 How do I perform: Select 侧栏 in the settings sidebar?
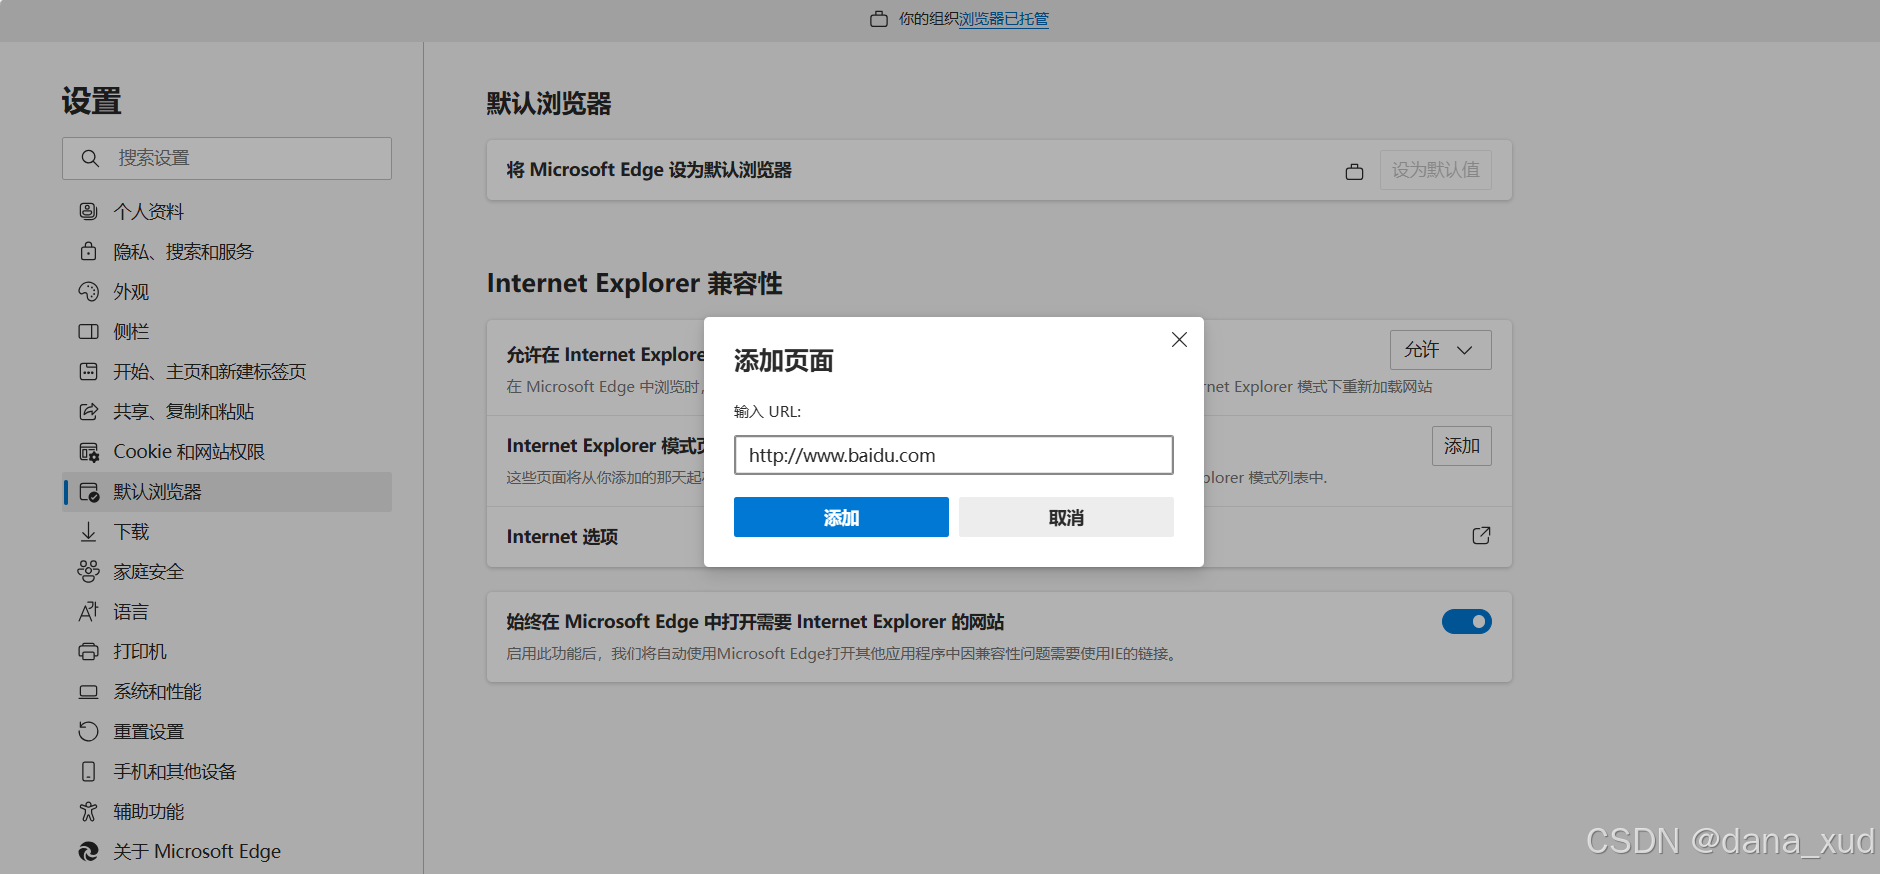[227, 331]
